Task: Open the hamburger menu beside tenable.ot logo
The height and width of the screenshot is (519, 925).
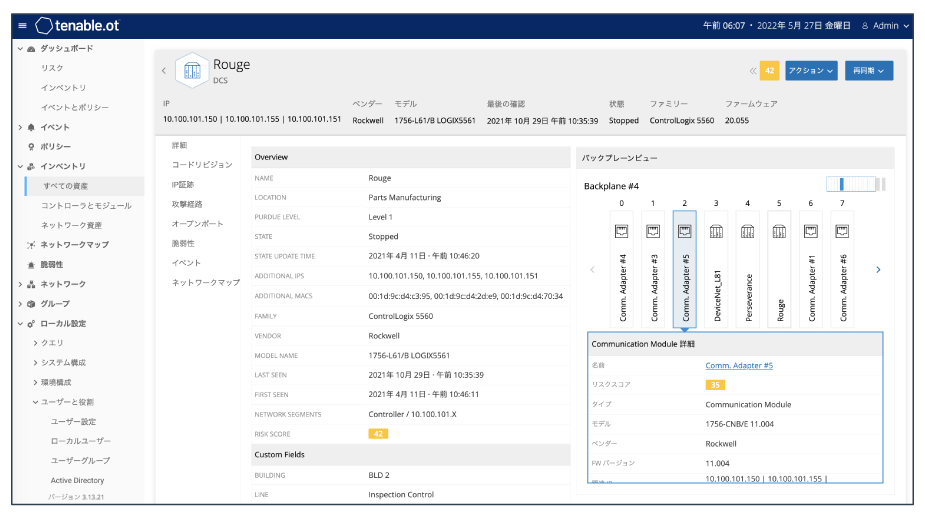Action: pos(23,25)
